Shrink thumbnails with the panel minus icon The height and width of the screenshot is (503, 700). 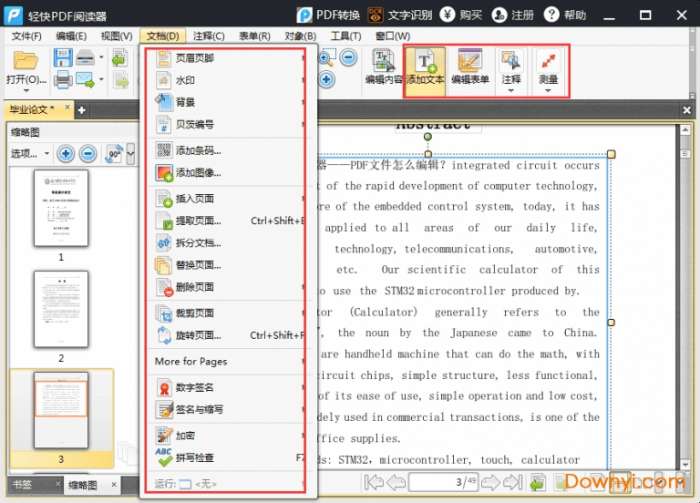click(x=88, y=154)
